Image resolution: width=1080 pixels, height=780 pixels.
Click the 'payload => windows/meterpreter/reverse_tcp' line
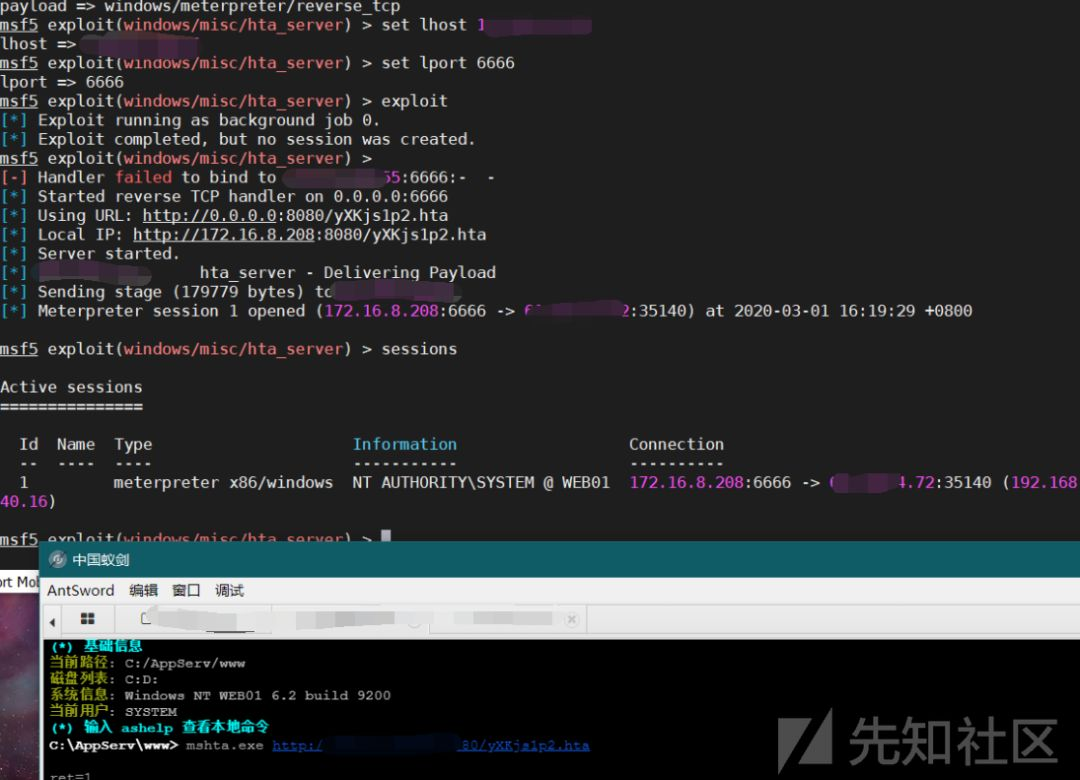[200, 7]
